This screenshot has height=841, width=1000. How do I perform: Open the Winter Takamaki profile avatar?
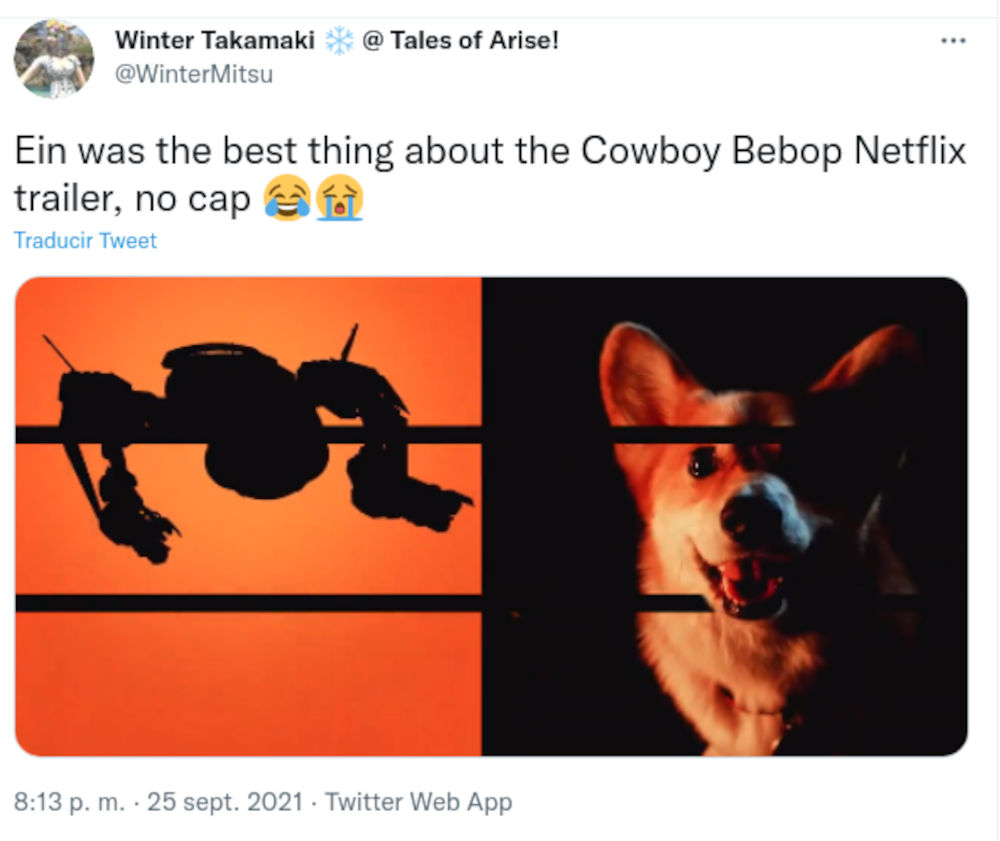point(54,59)
